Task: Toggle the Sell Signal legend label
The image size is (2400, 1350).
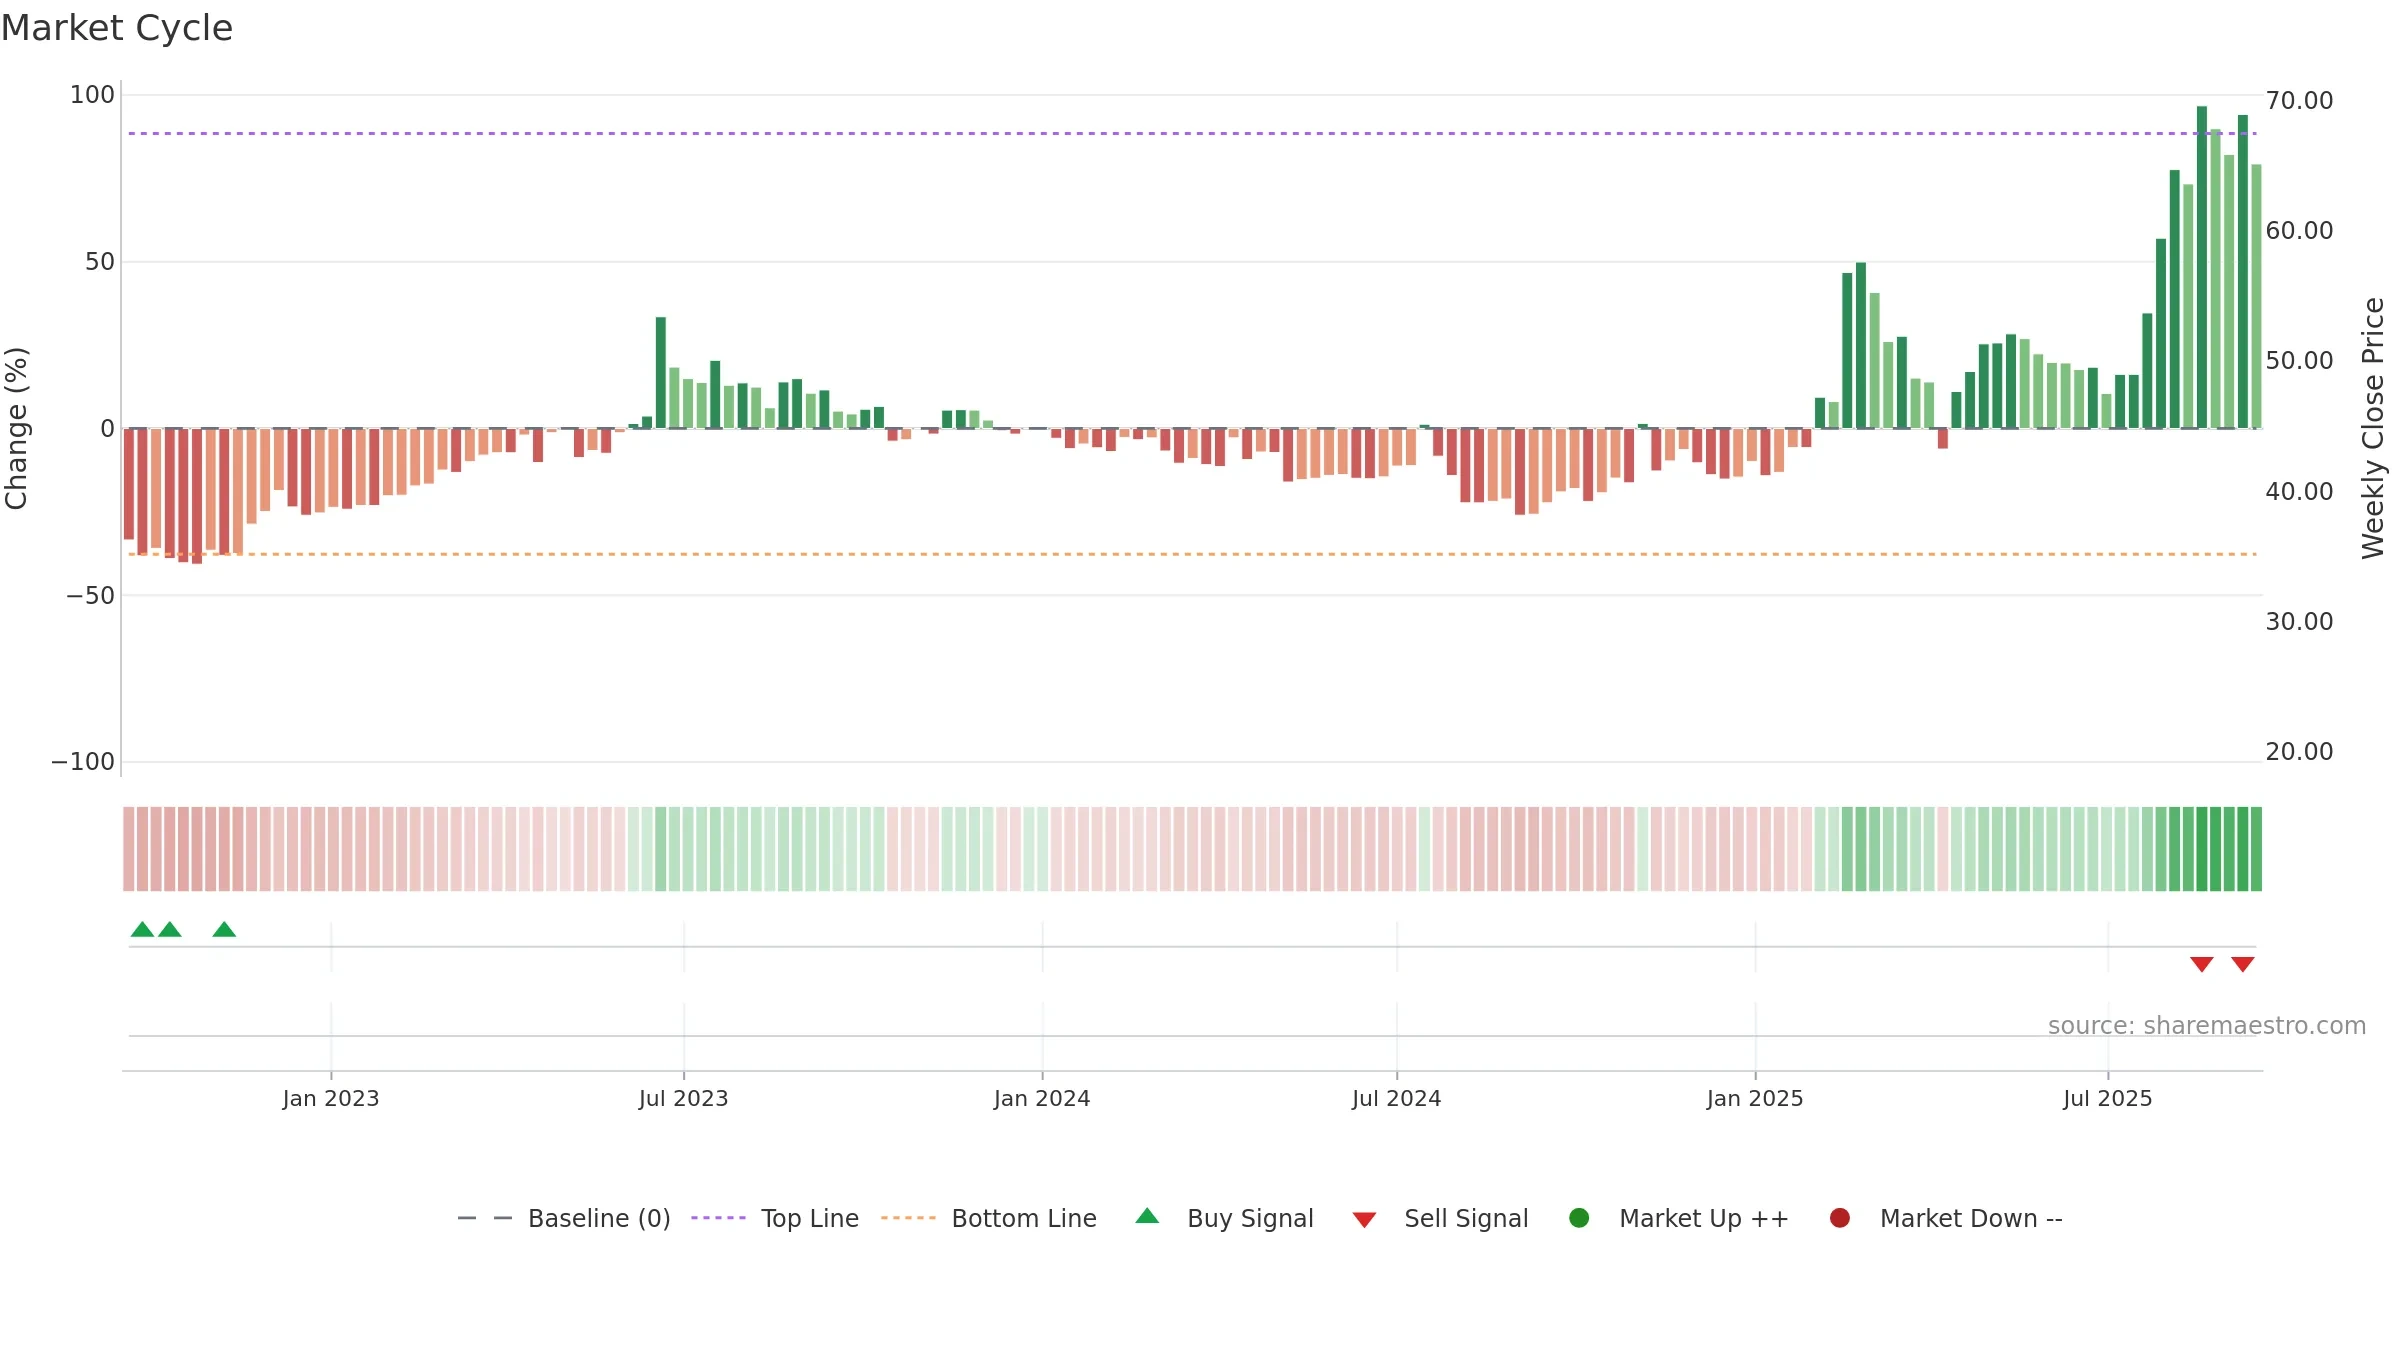Action: tap(1466, 1219)
